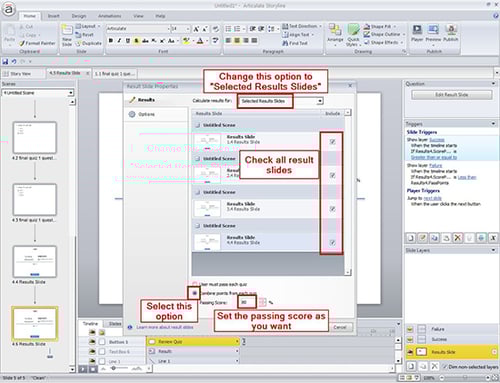Click the New Slide icon

pyautogui.click(x=67, y=35)
